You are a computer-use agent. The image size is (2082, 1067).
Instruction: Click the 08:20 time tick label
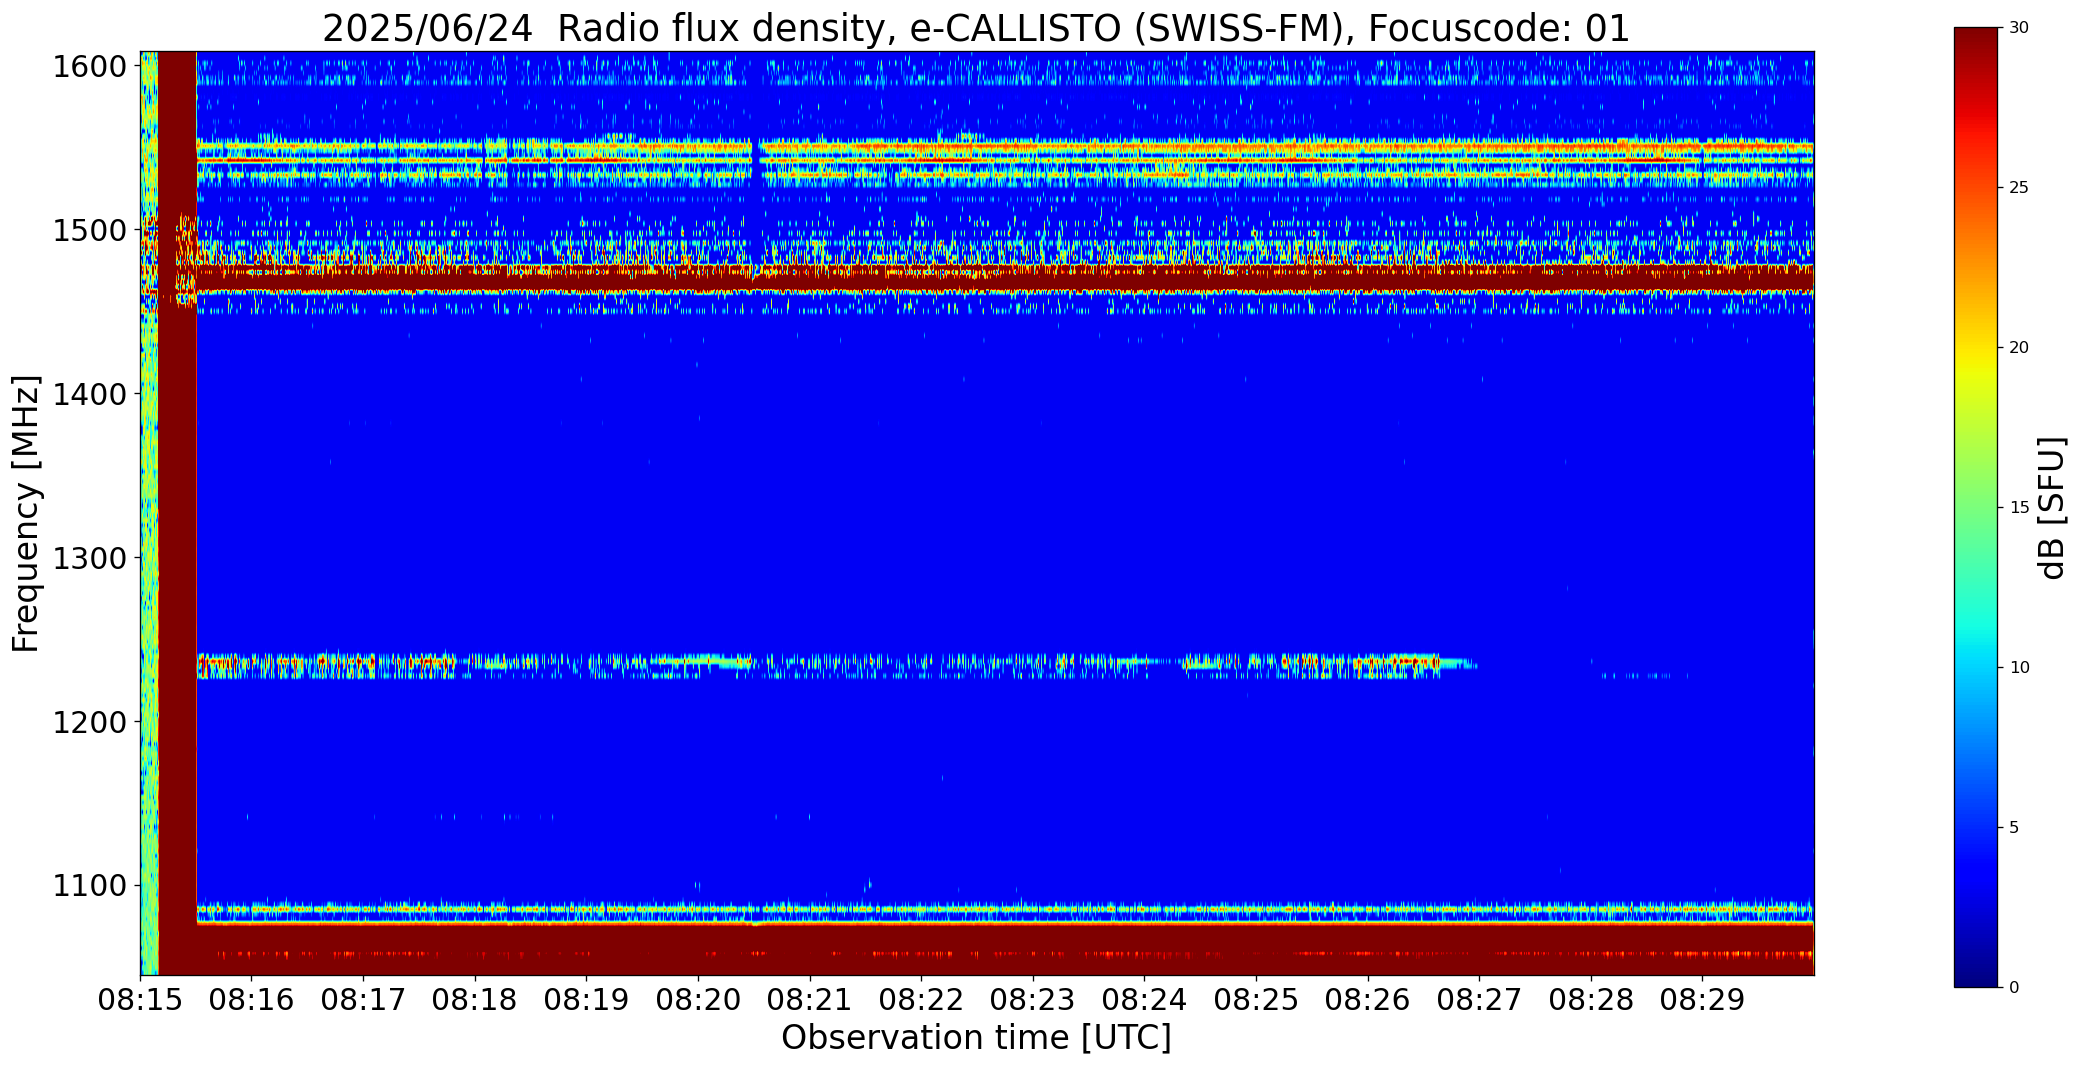[698, 1000]
